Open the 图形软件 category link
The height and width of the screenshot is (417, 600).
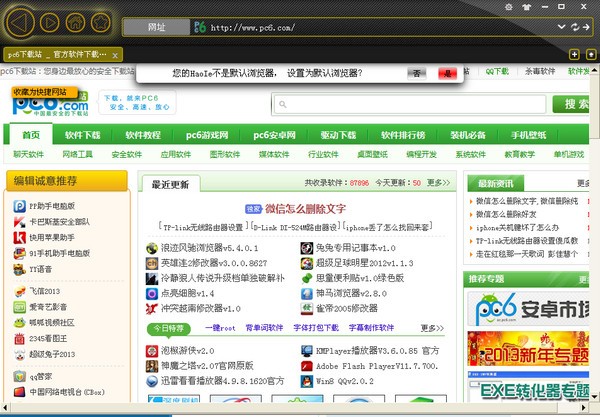pos(225,154)
